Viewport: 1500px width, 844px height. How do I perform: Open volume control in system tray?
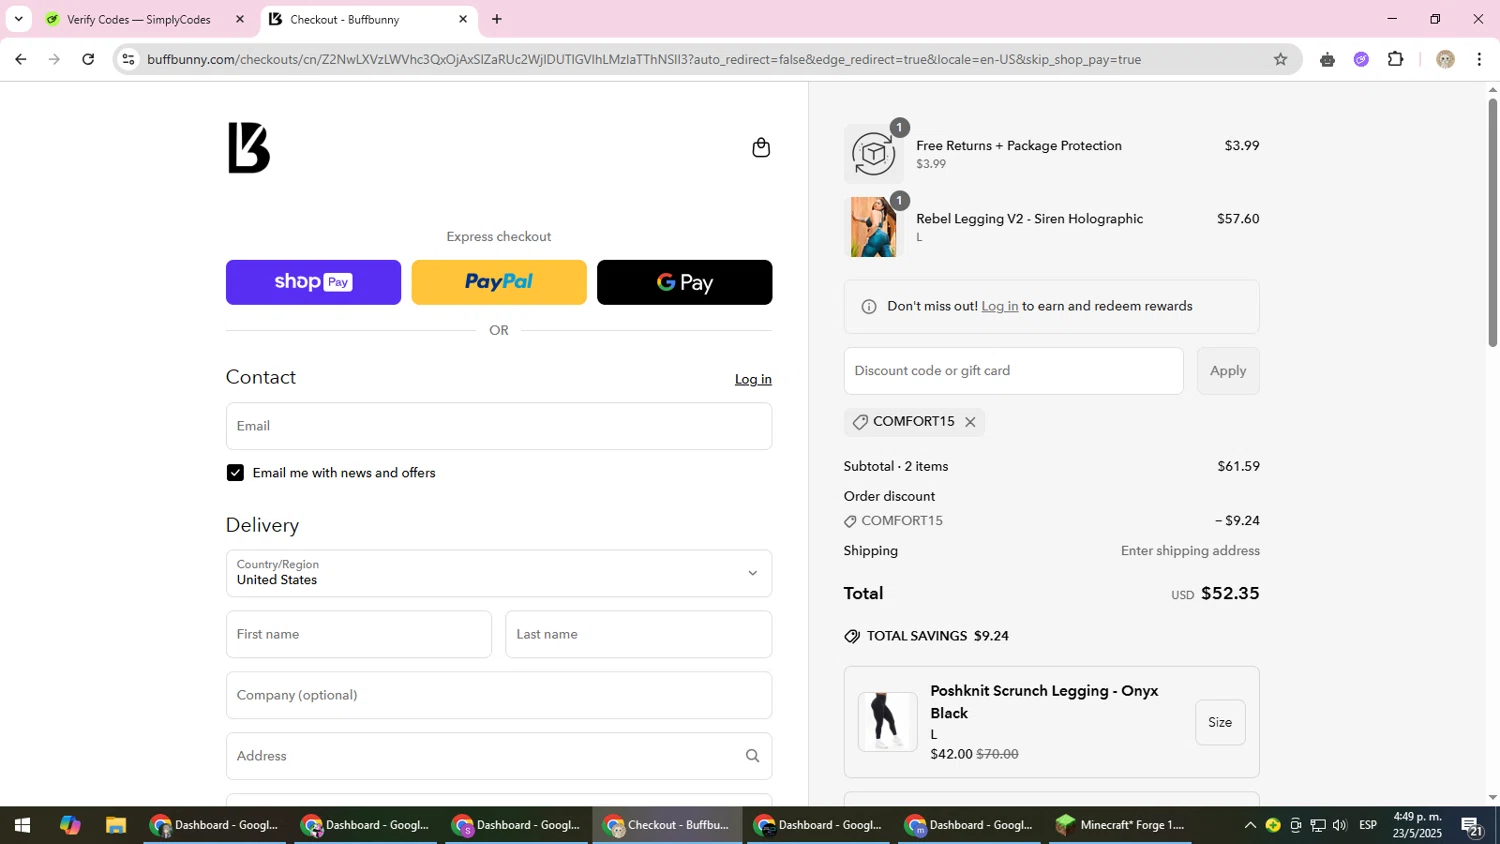tap(1340, 825)
